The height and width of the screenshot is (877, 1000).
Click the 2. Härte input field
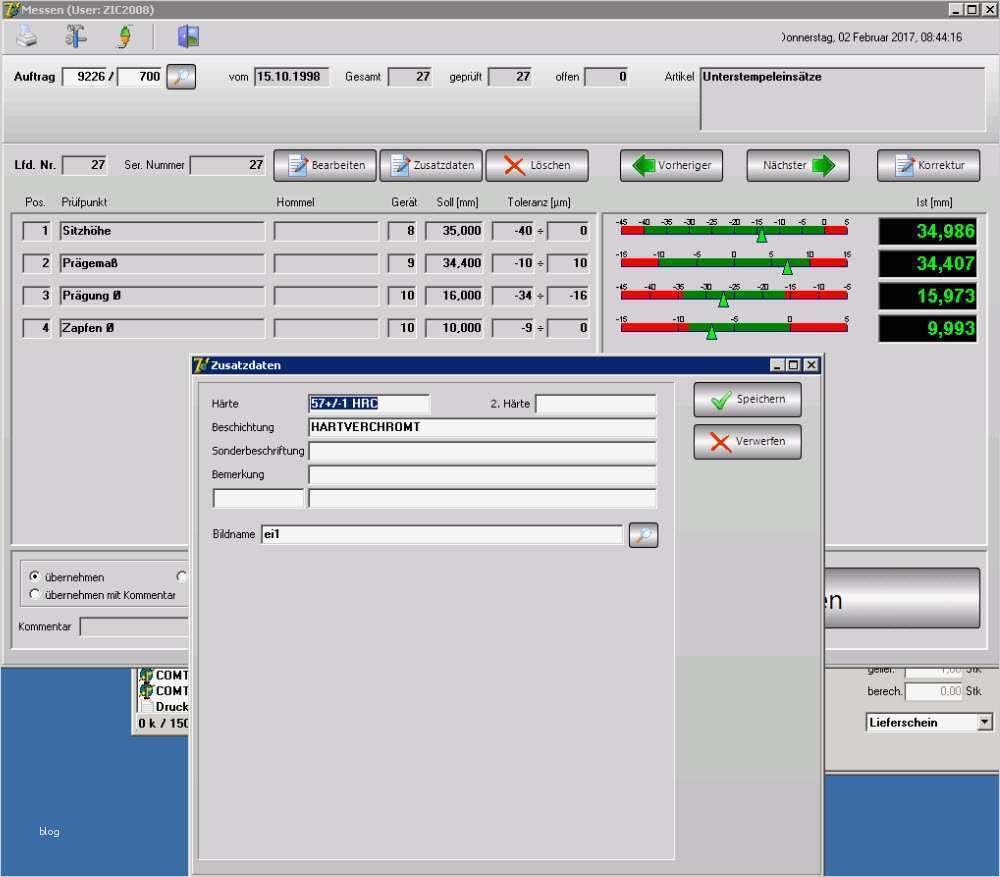pos(596,404)
